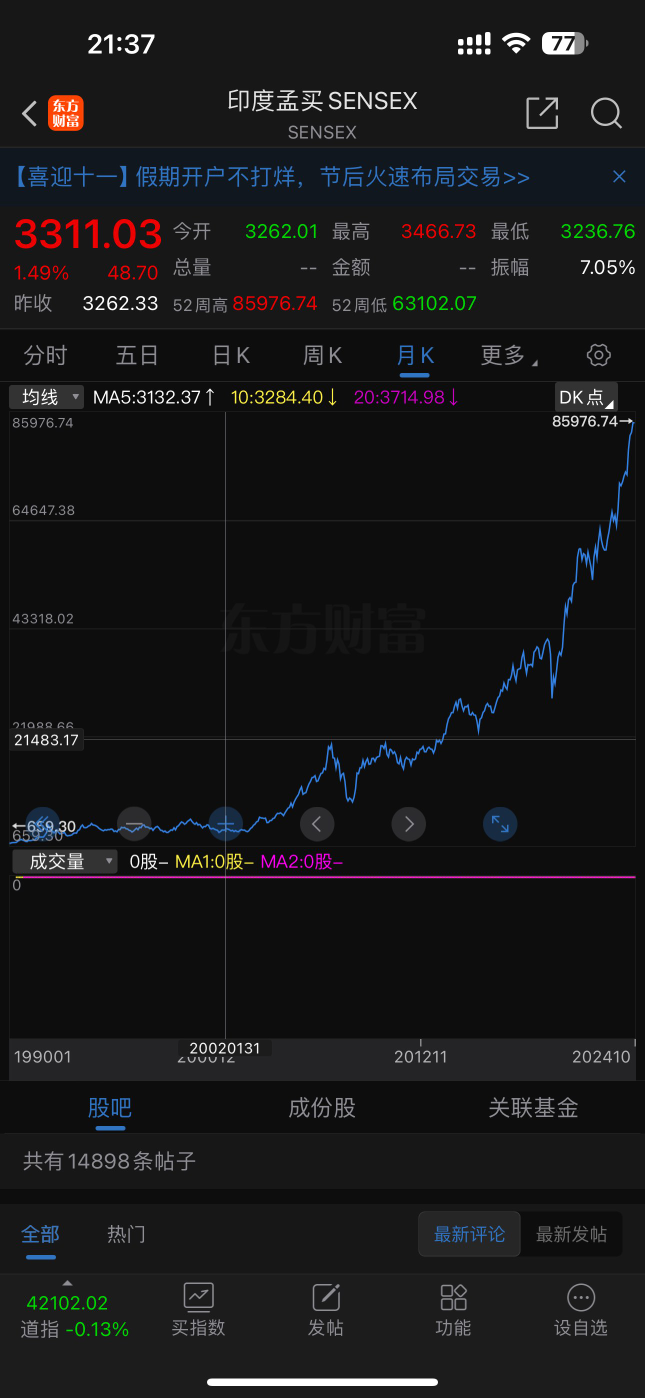Select the 关联基金 tab
Image resolution: width=645 pixels, height=1398 pixels.
coord(533,1107)
